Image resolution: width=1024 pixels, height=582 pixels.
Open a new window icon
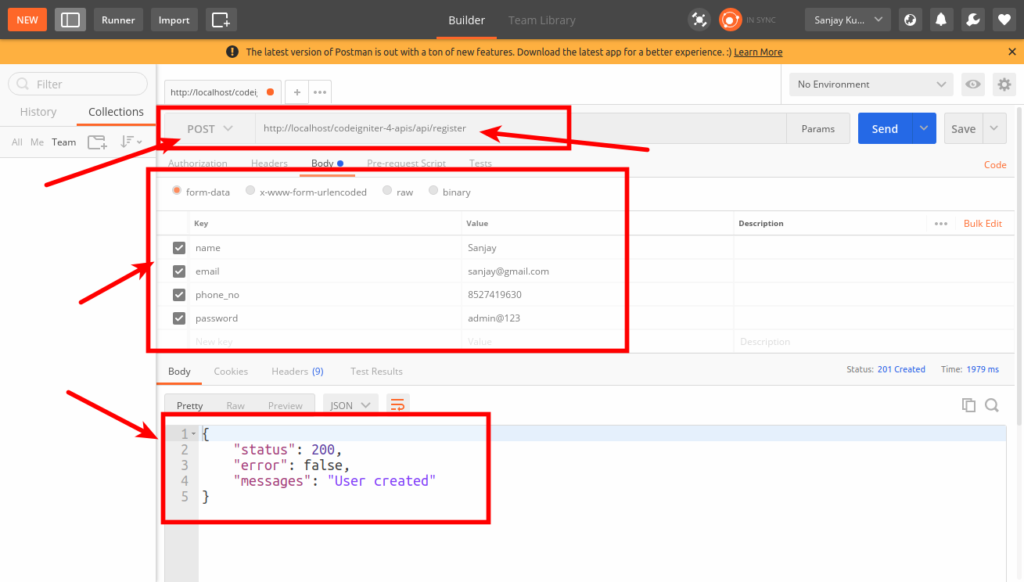tap(221, 20)
